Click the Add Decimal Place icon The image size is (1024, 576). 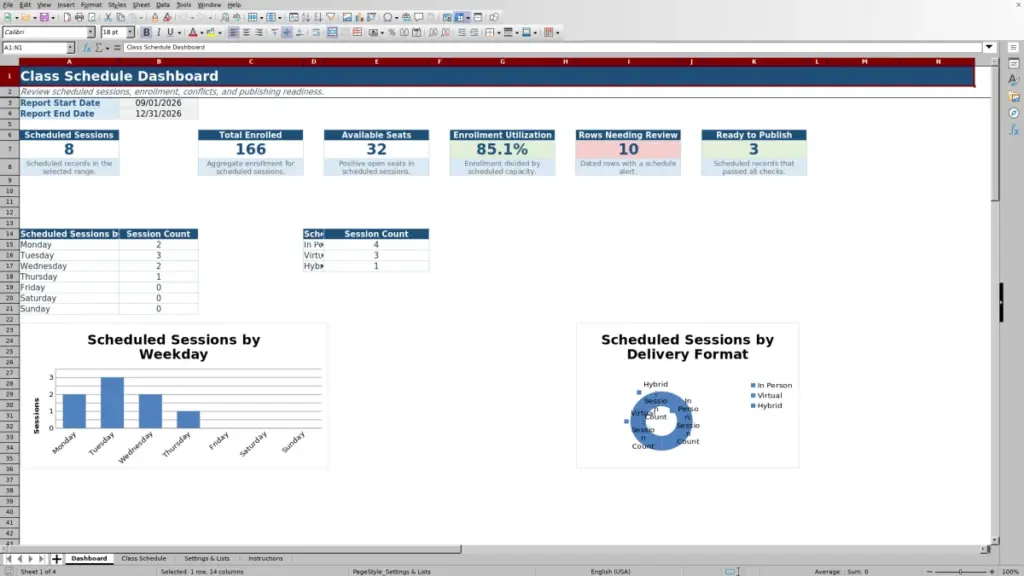(433, 32)
